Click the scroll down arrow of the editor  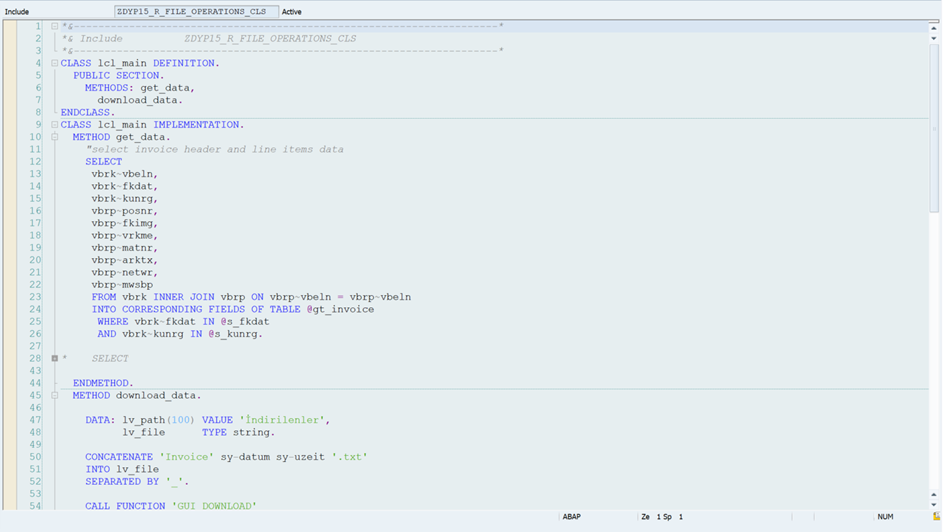pyautogui.click(x=935, y=505)
